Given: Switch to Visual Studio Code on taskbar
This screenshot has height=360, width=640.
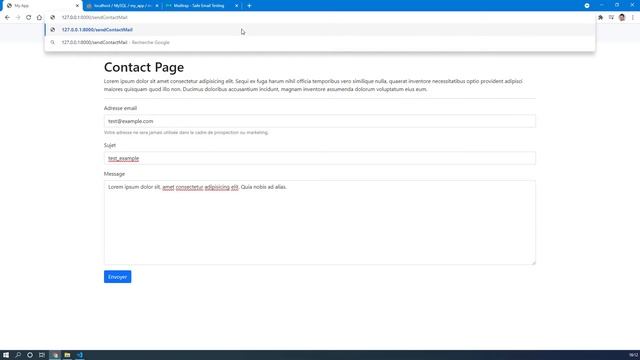Looking at the screenshot, I should tap(80, 355).
